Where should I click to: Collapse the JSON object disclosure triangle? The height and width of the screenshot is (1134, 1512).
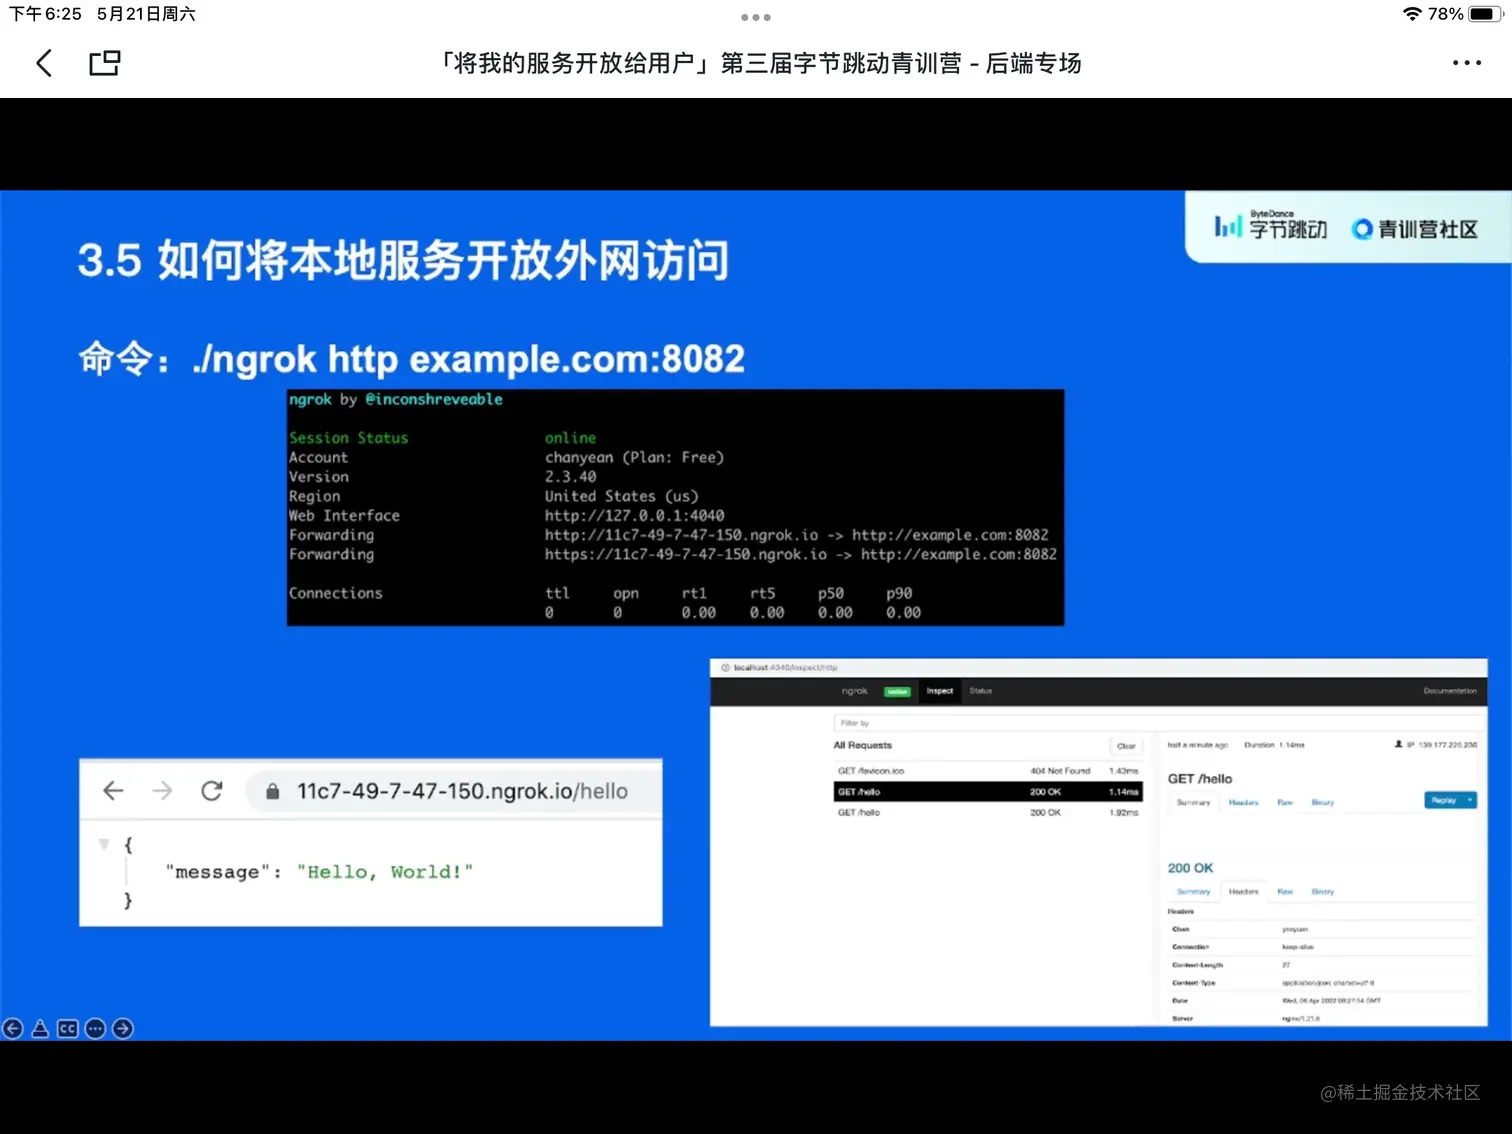(104, 845)
